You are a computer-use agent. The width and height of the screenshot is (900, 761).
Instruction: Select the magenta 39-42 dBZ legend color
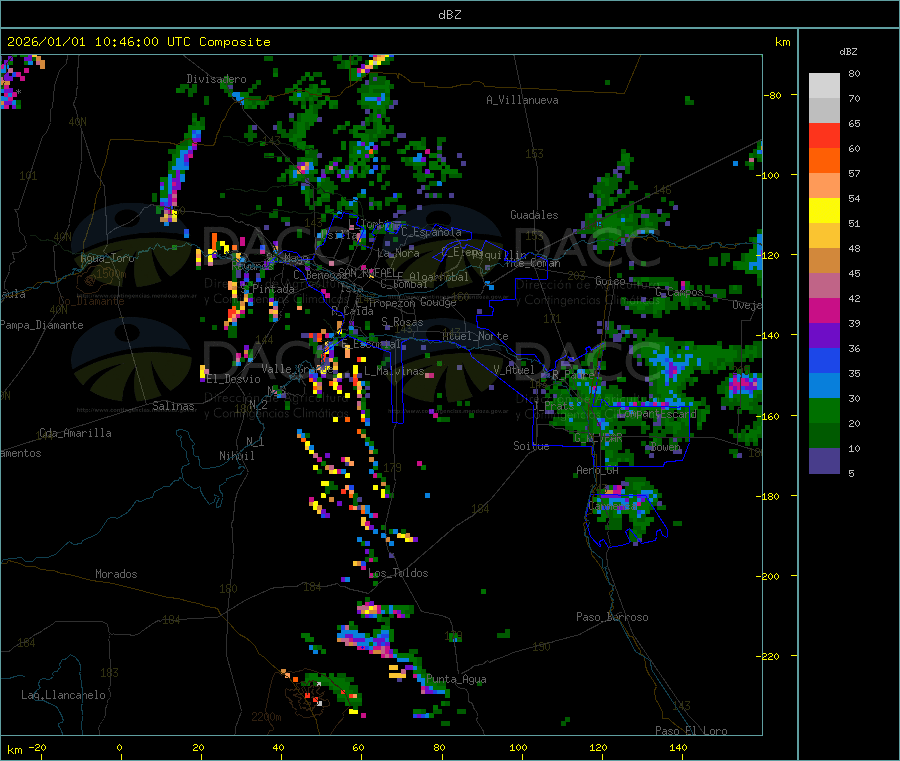824,311
